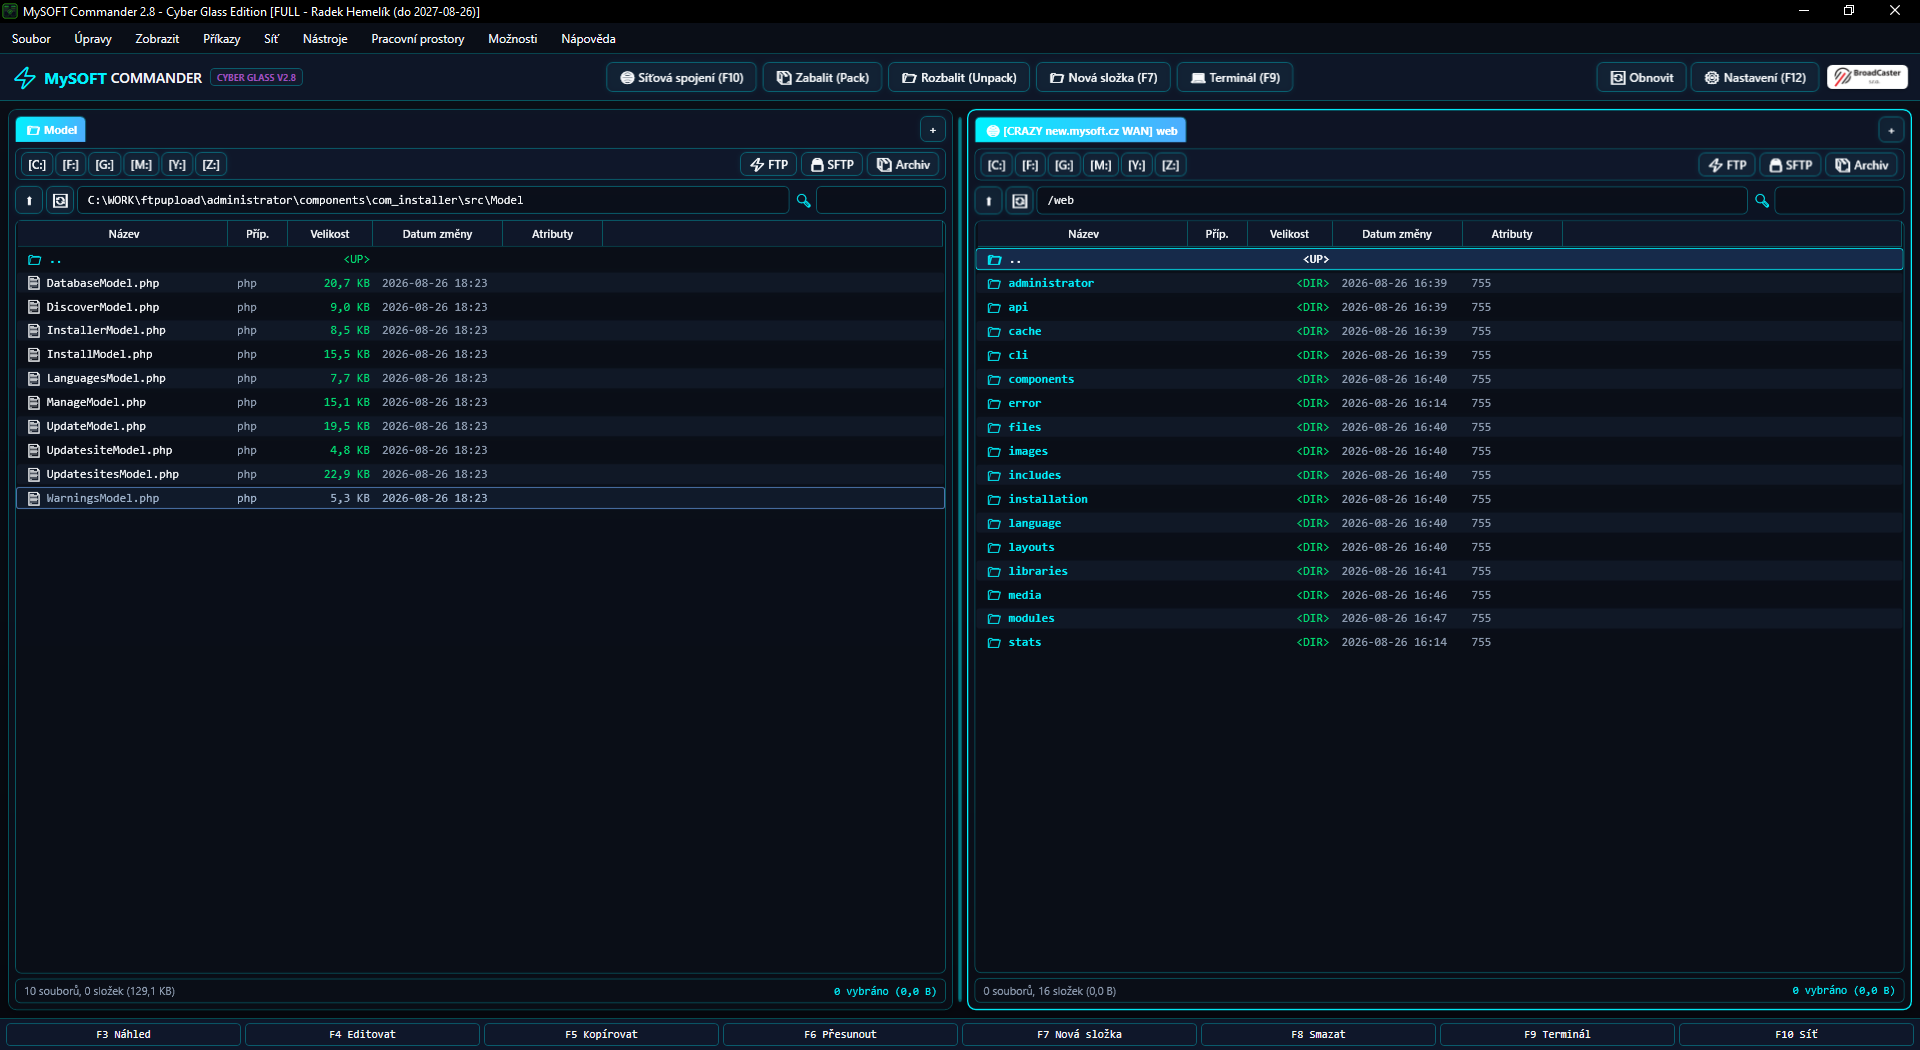This screenshot has height=1050, width=1920.
Task: Click right panel parent folder icon
Action: [x=994, y=260]
